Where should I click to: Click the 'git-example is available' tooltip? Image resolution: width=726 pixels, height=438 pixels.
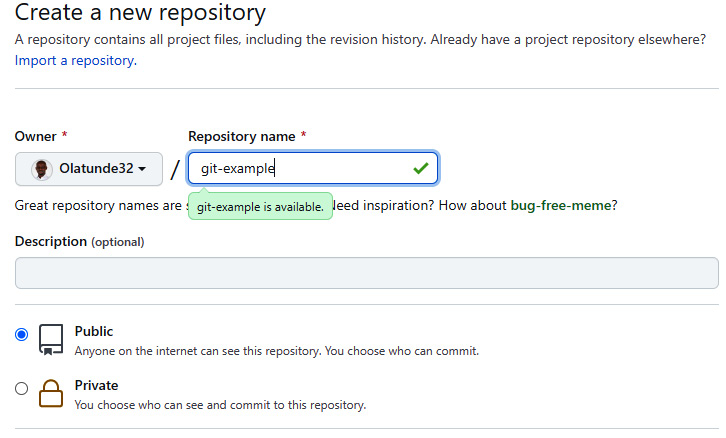pyautogui.click(x=260, y=207)
